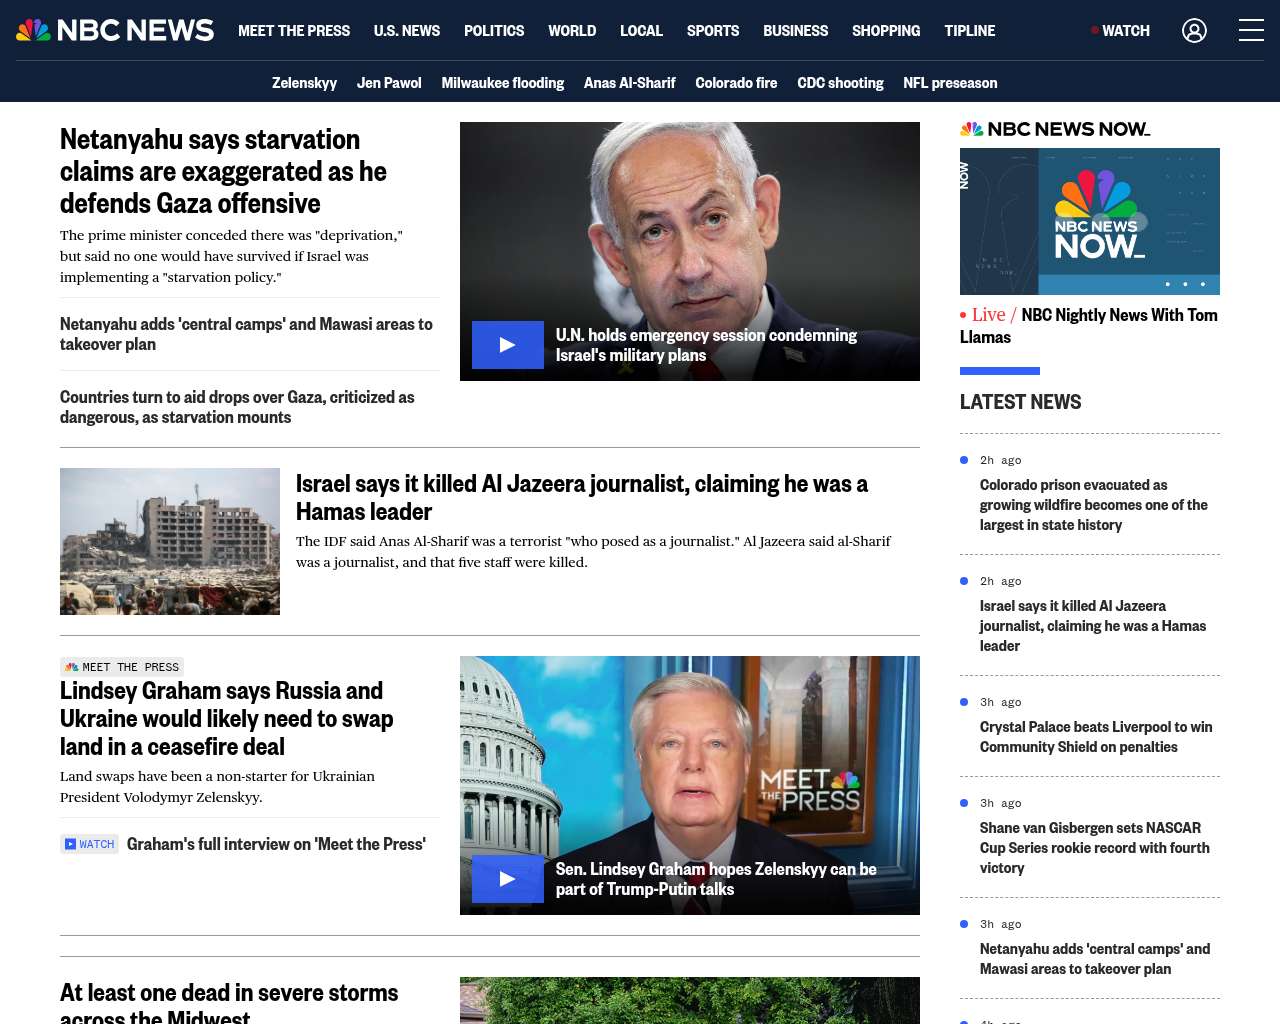
Task: Open Tipline nav link
Action: (x=970, y=31)
